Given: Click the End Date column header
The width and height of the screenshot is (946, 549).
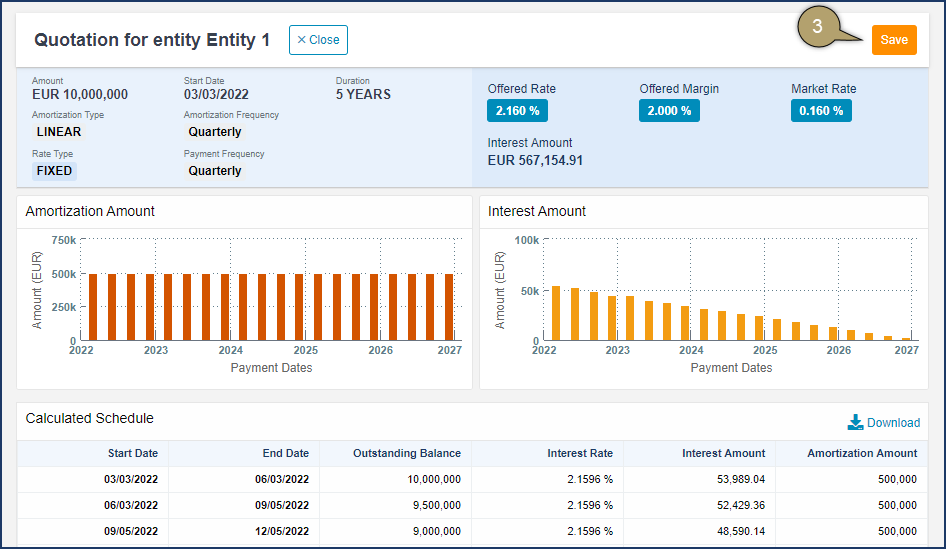Looking at the screenshot, I should point(285,453).
